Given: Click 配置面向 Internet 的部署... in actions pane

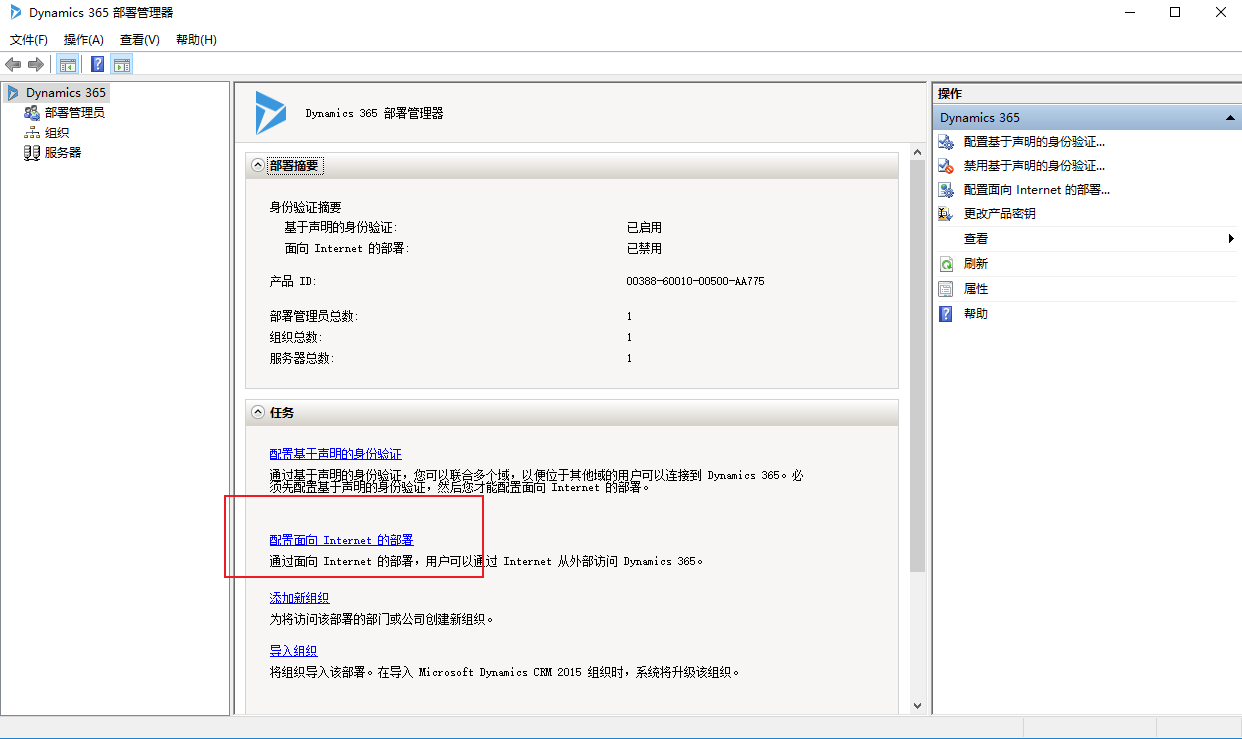Looking at the screenshot, I should 1037,190.
